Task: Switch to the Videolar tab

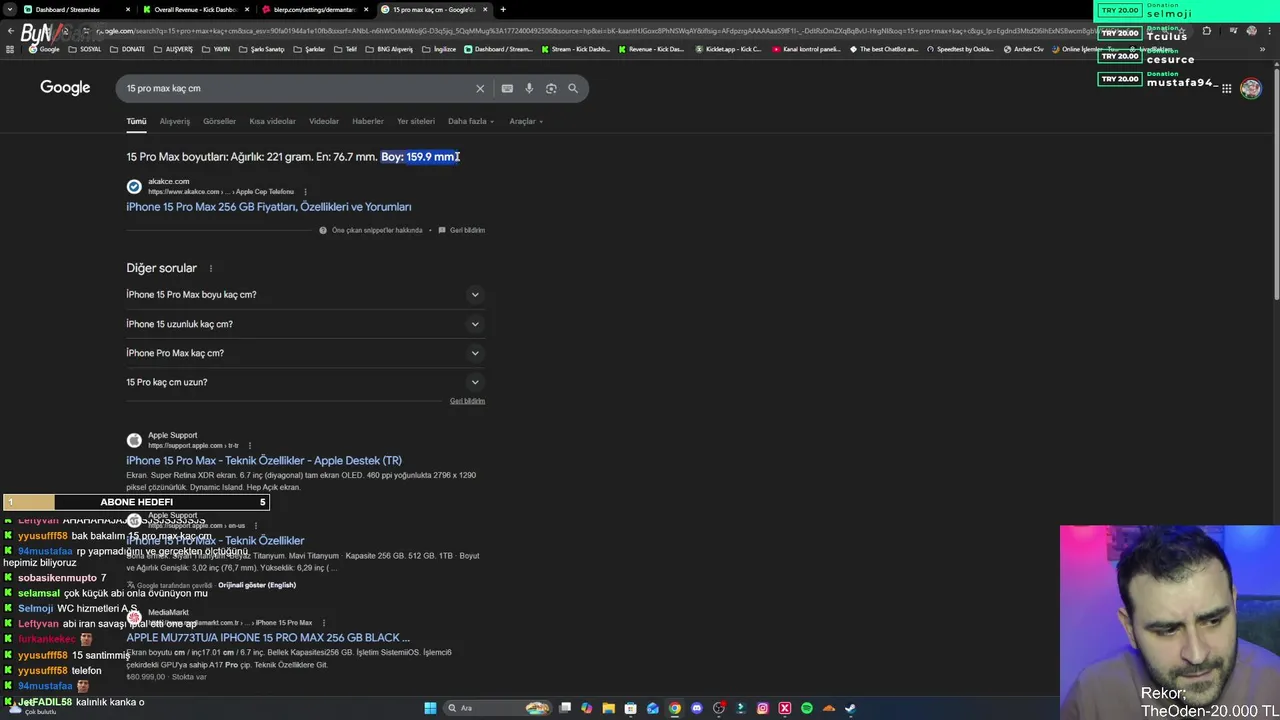Action: pyautogui.click(x=324, y=121)
